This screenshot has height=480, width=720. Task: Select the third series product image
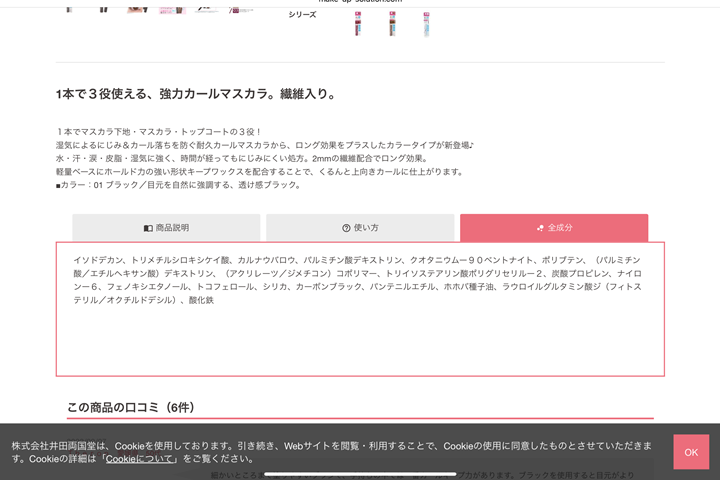tap(426, 22)
